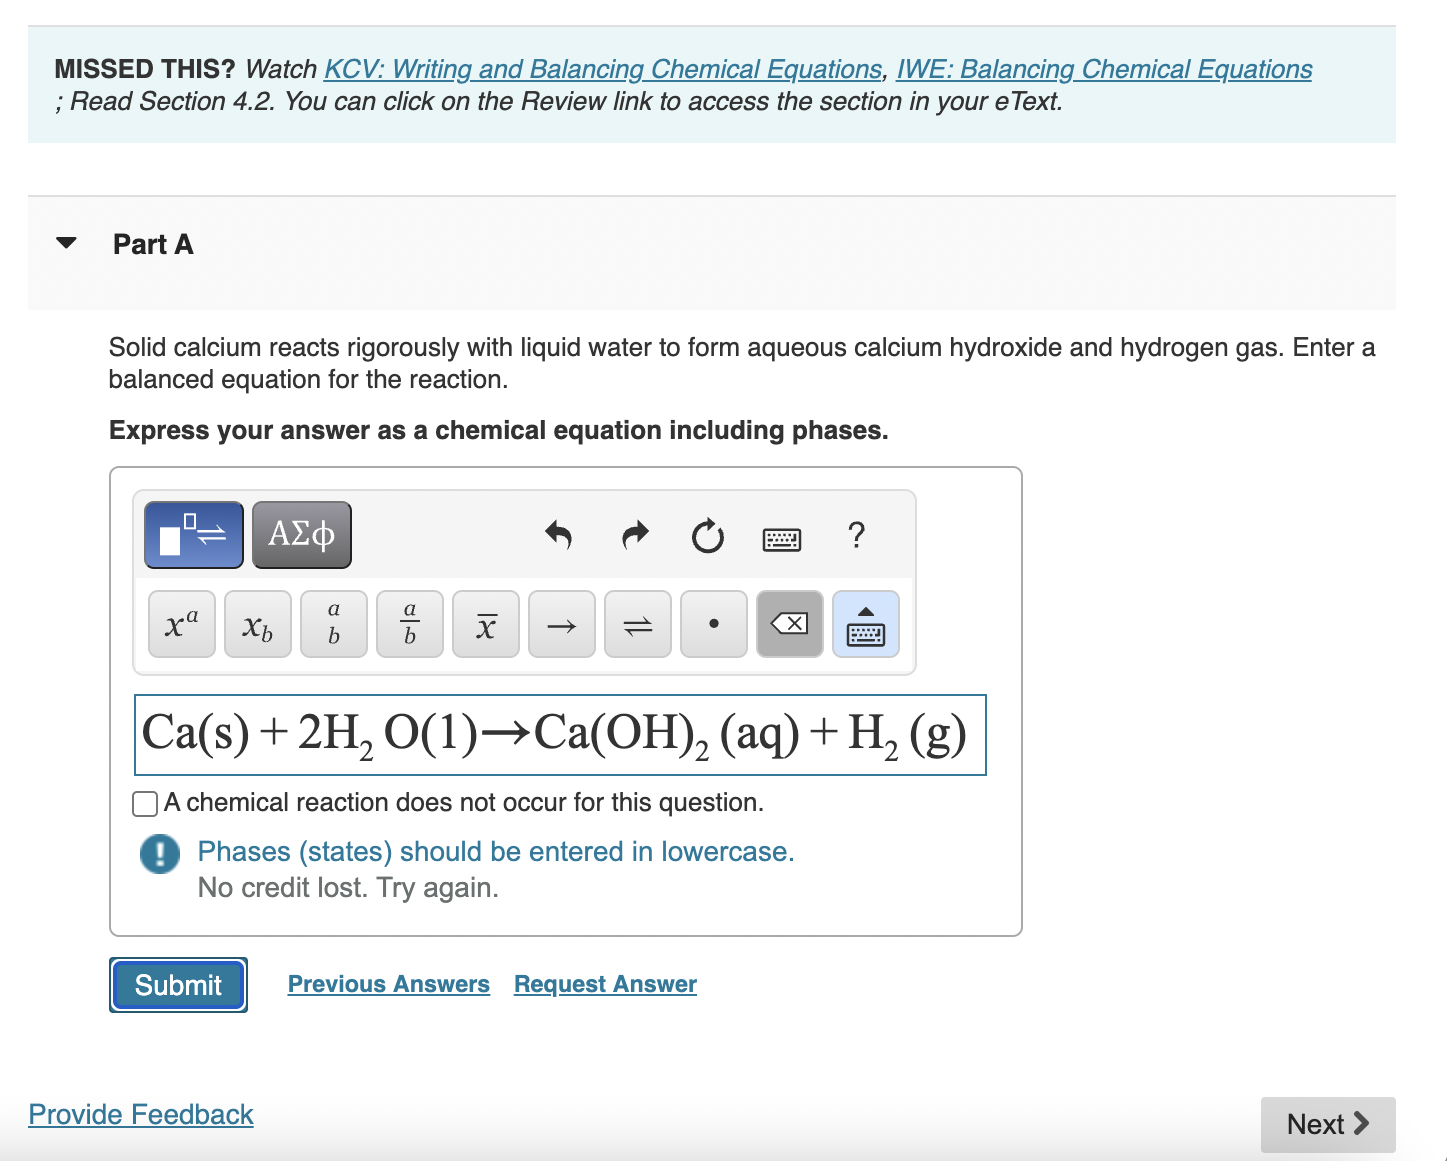Select the x-bar overline tool
The height and width of the screenshot is (1161, 1447).
click(485, 624)
